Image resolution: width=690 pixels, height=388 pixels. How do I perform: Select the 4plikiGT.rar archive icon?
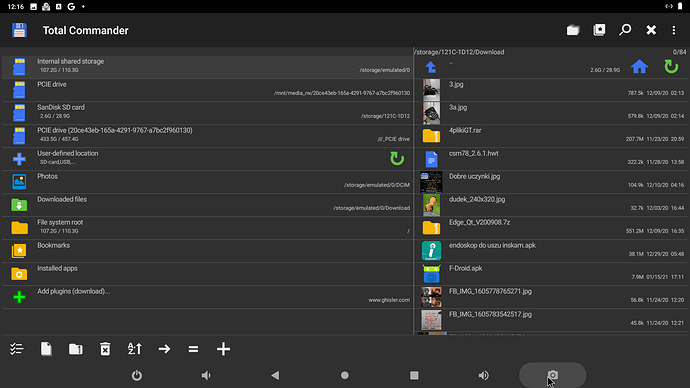click(431, 136)
